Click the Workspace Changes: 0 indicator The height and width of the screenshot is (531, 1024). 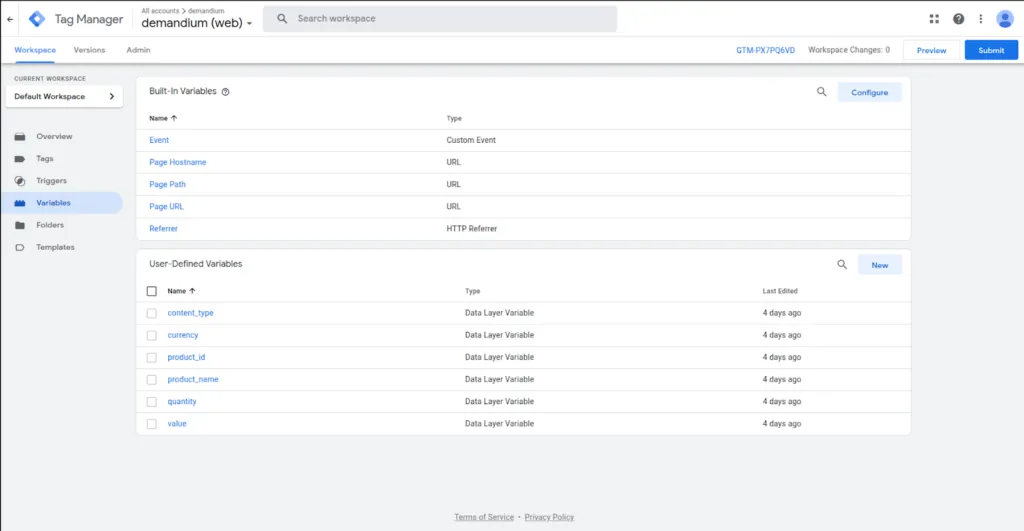(x=849, y=50)
